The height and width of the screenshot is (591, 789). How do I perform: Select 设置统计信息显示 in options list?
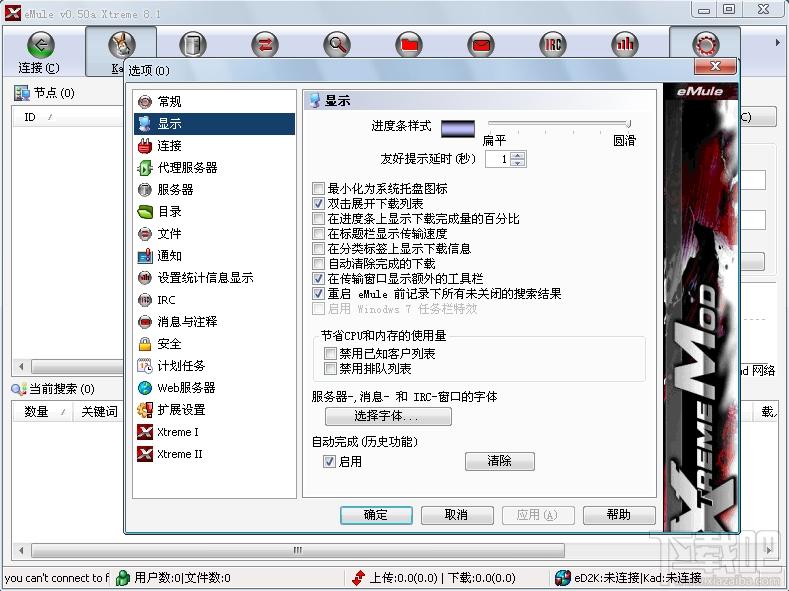[214, 278]
